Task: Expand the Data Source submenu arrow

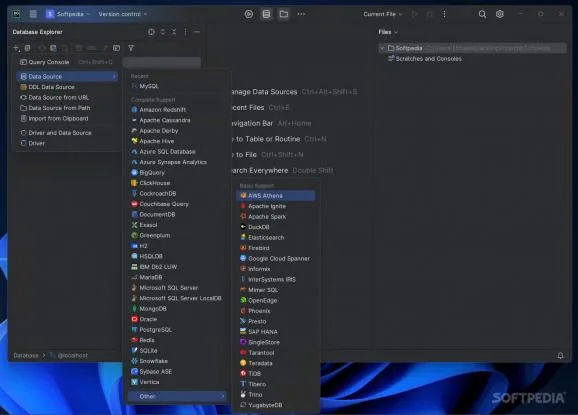Action: [x=114, y=76]
